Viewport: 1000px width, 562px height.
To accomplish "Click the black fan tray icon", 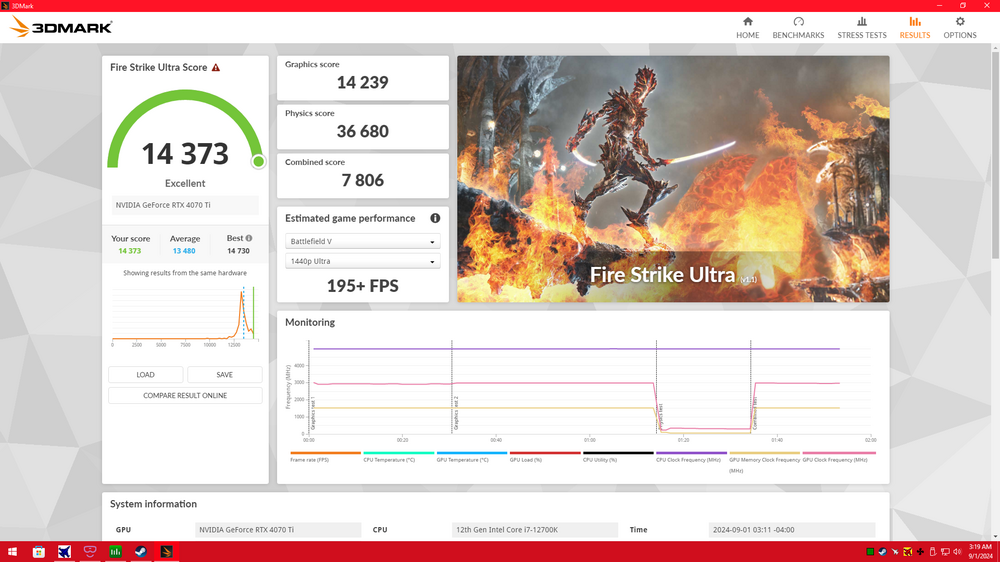I will (x=920, y=552).
